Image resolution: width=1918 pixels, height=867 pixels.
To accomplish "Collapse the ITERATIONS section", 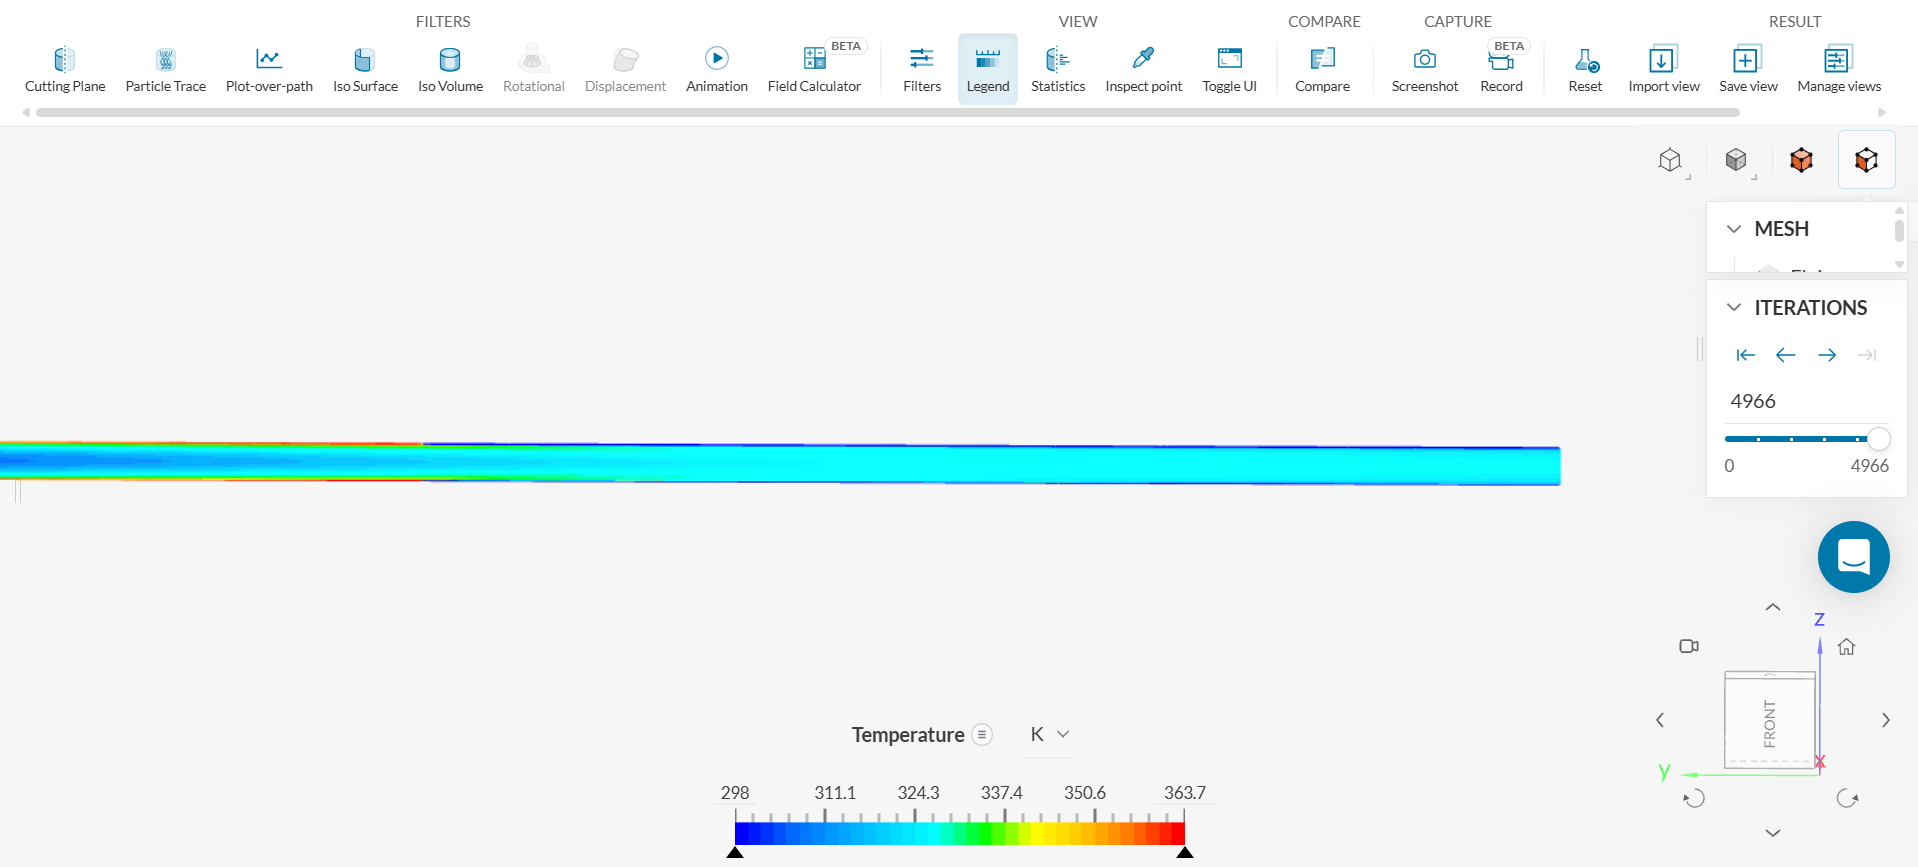I will coord(1734,307).
